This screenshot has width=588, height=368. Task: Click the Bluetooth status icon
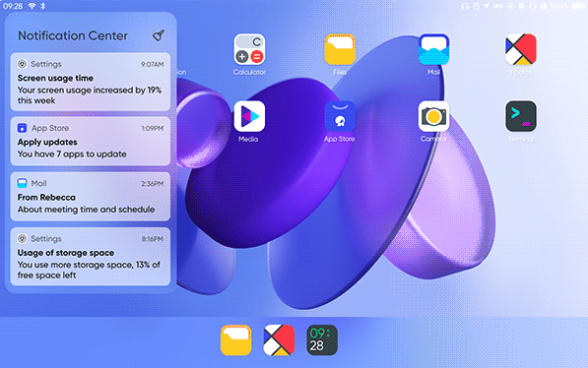(x=43, y=6)
